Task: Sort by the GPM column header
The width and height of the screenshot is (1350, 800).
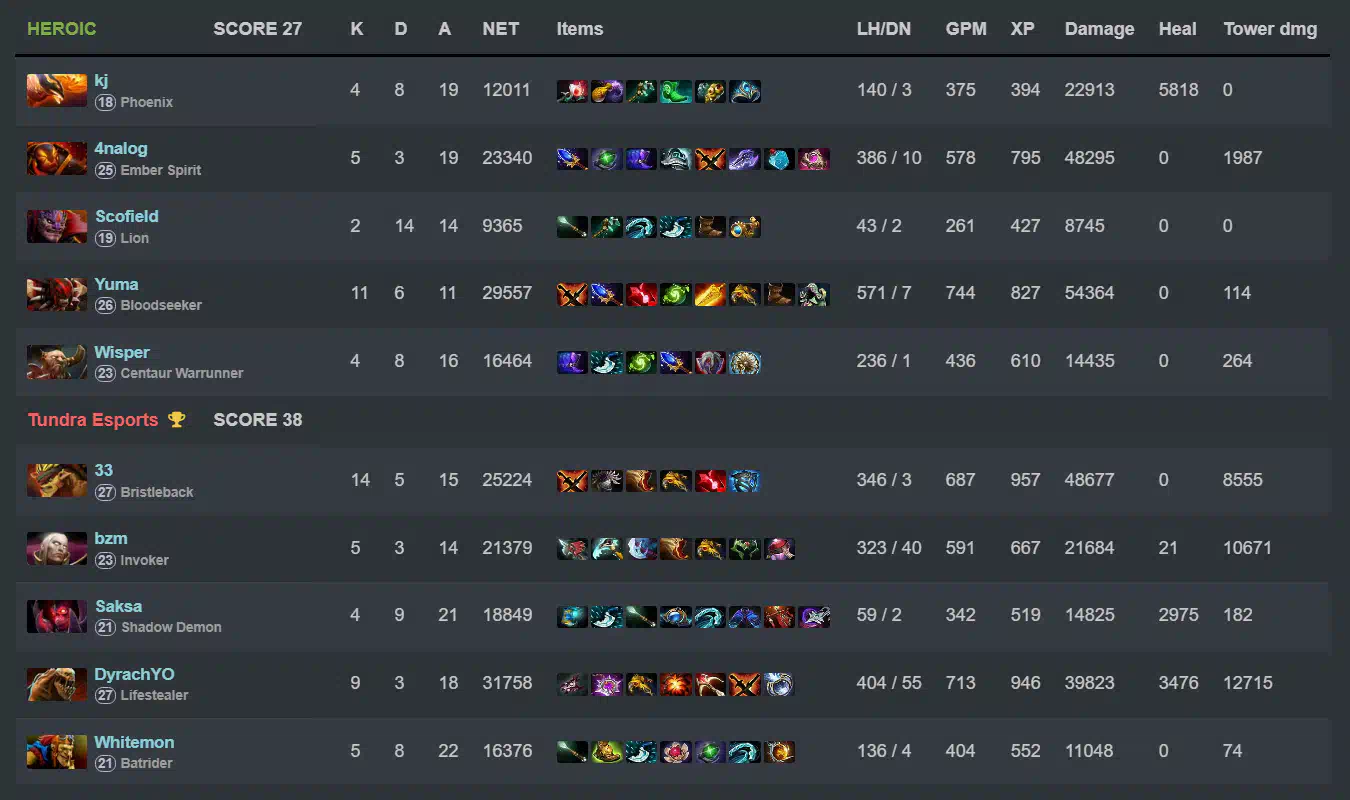Action: pos(966,29)
